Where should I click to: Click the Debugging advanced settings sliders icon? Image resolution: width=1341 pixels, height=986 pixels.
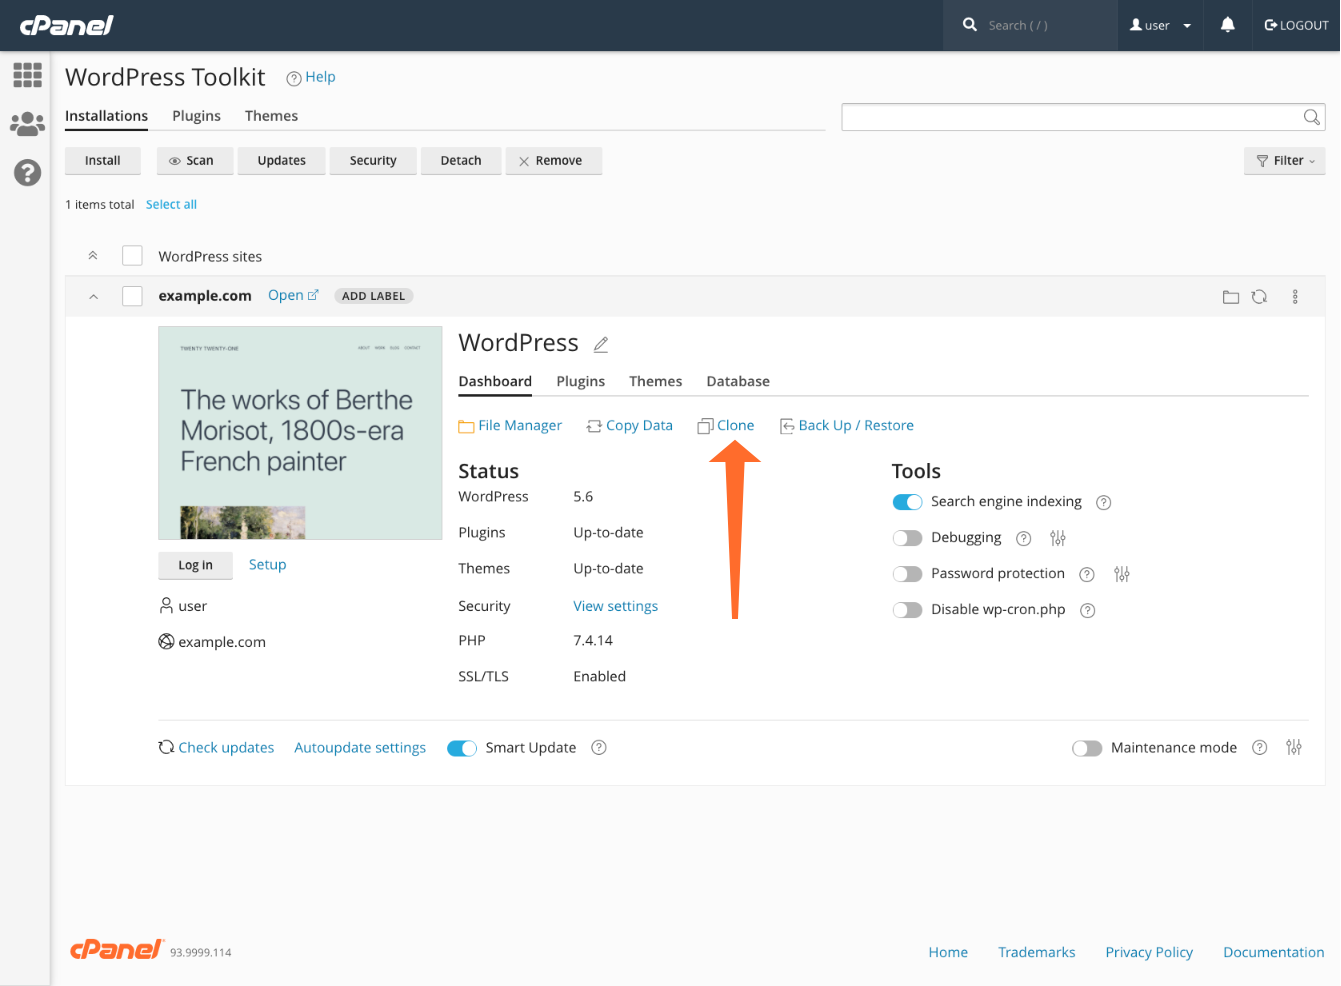(x=1057, y=538)
